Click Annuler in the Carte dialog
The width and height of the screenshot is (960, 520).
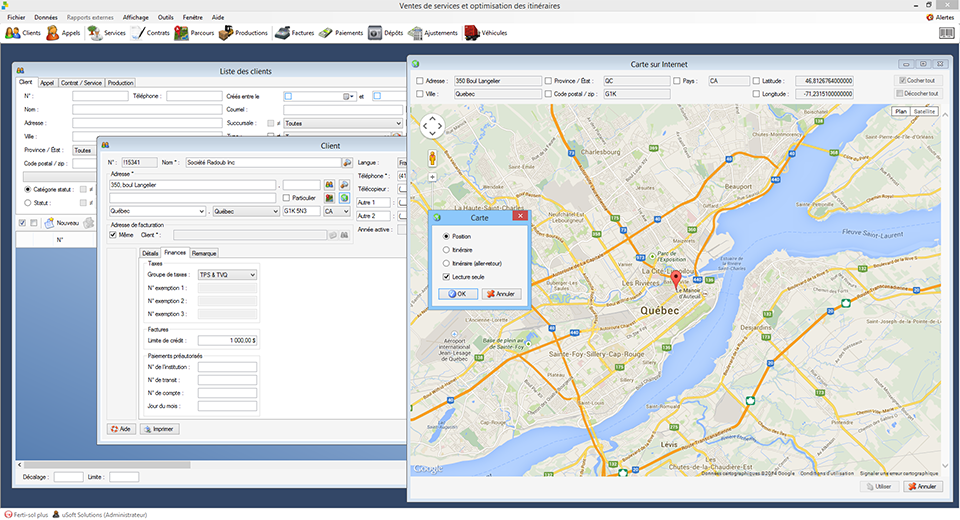coord(501,294)
